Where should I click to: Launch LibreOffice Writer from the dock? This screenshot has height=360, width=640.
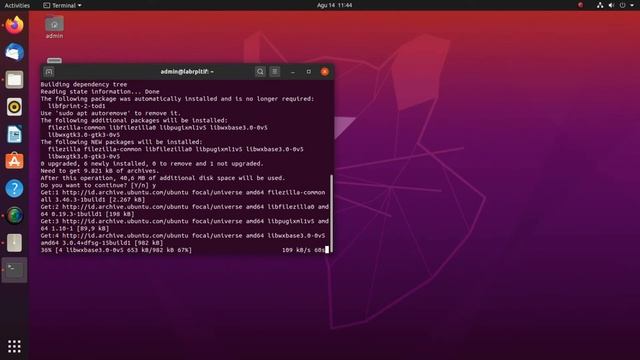tap(14, 134)
